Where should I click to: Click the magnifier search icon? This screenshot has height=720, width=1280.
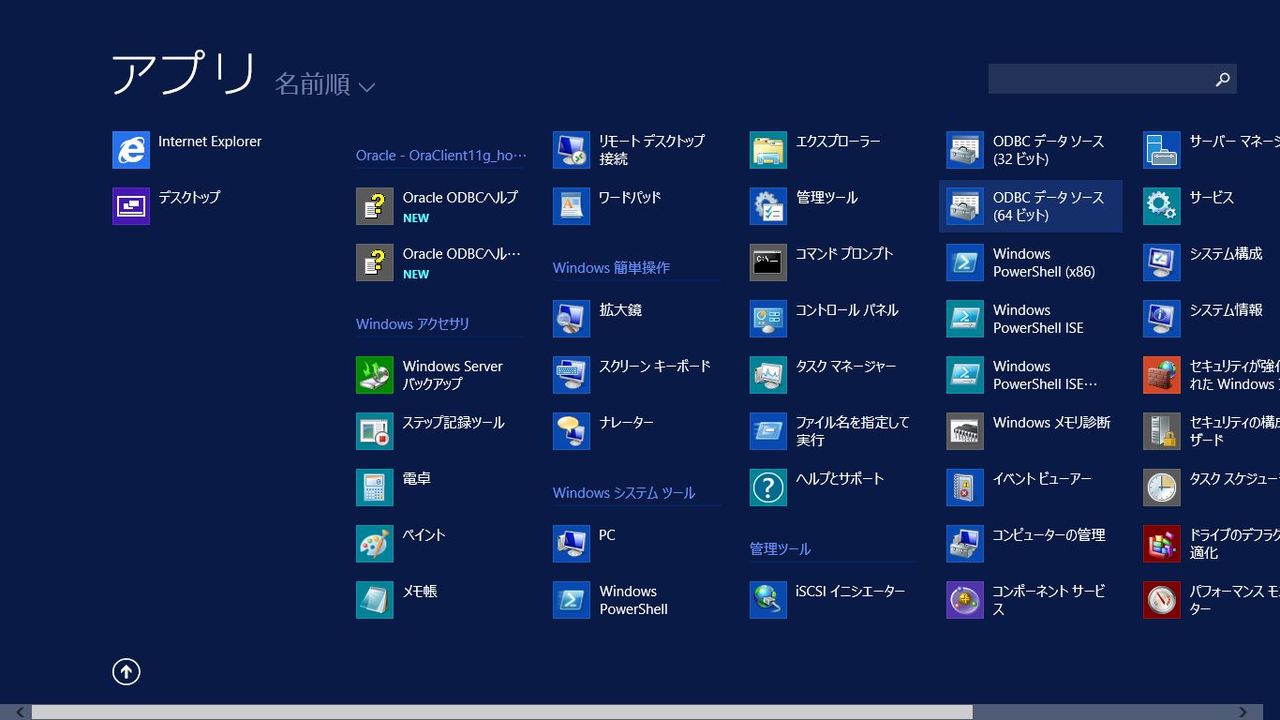pyautogui.click(x=1222, y=79)
